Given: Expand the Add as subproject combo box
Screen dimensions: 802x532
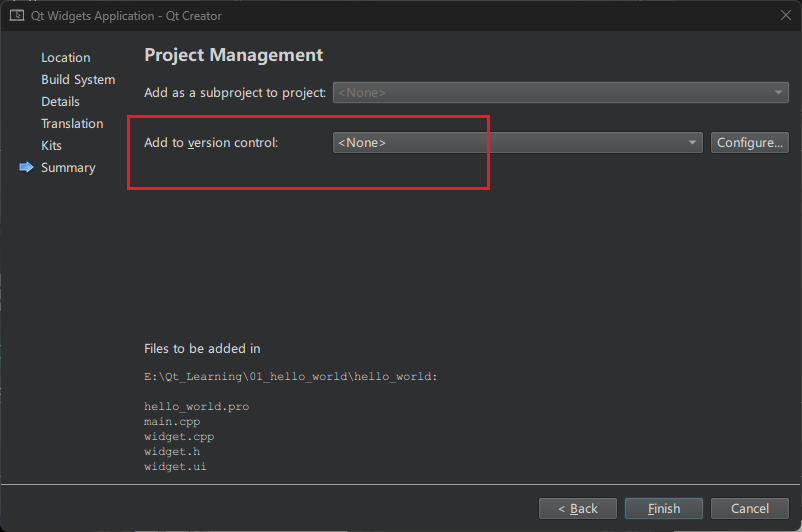Looking at the screenshot, I should 560,93.
